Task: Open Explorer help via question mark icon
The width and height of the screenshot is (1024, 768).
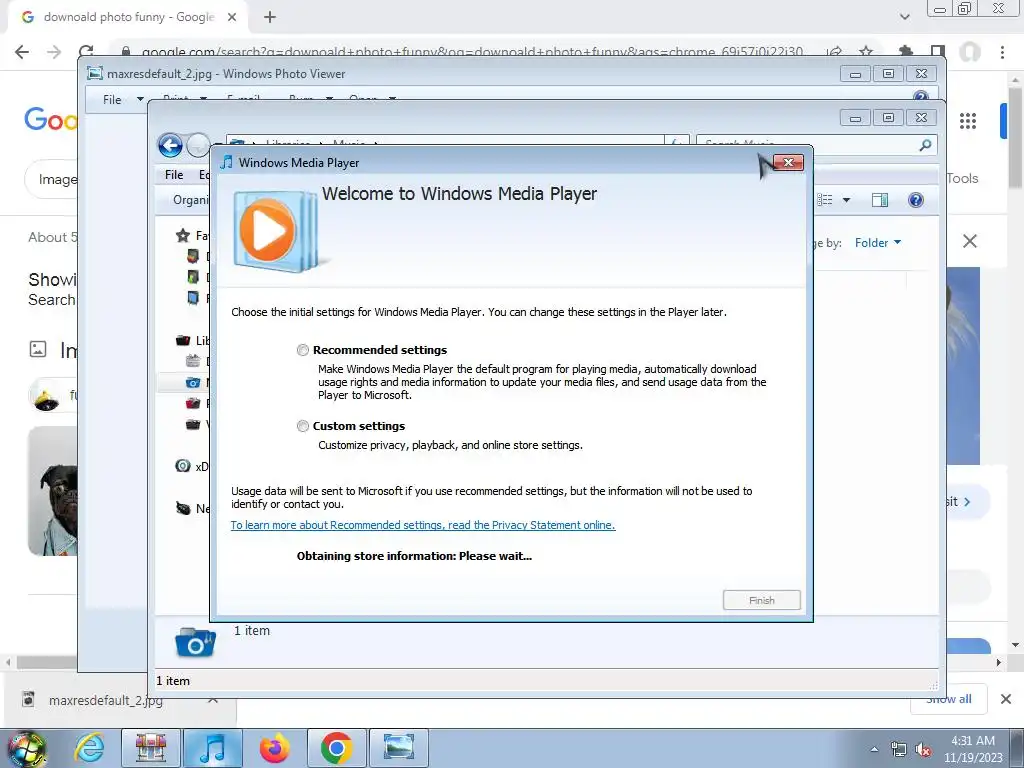Action: pos(916,200)
